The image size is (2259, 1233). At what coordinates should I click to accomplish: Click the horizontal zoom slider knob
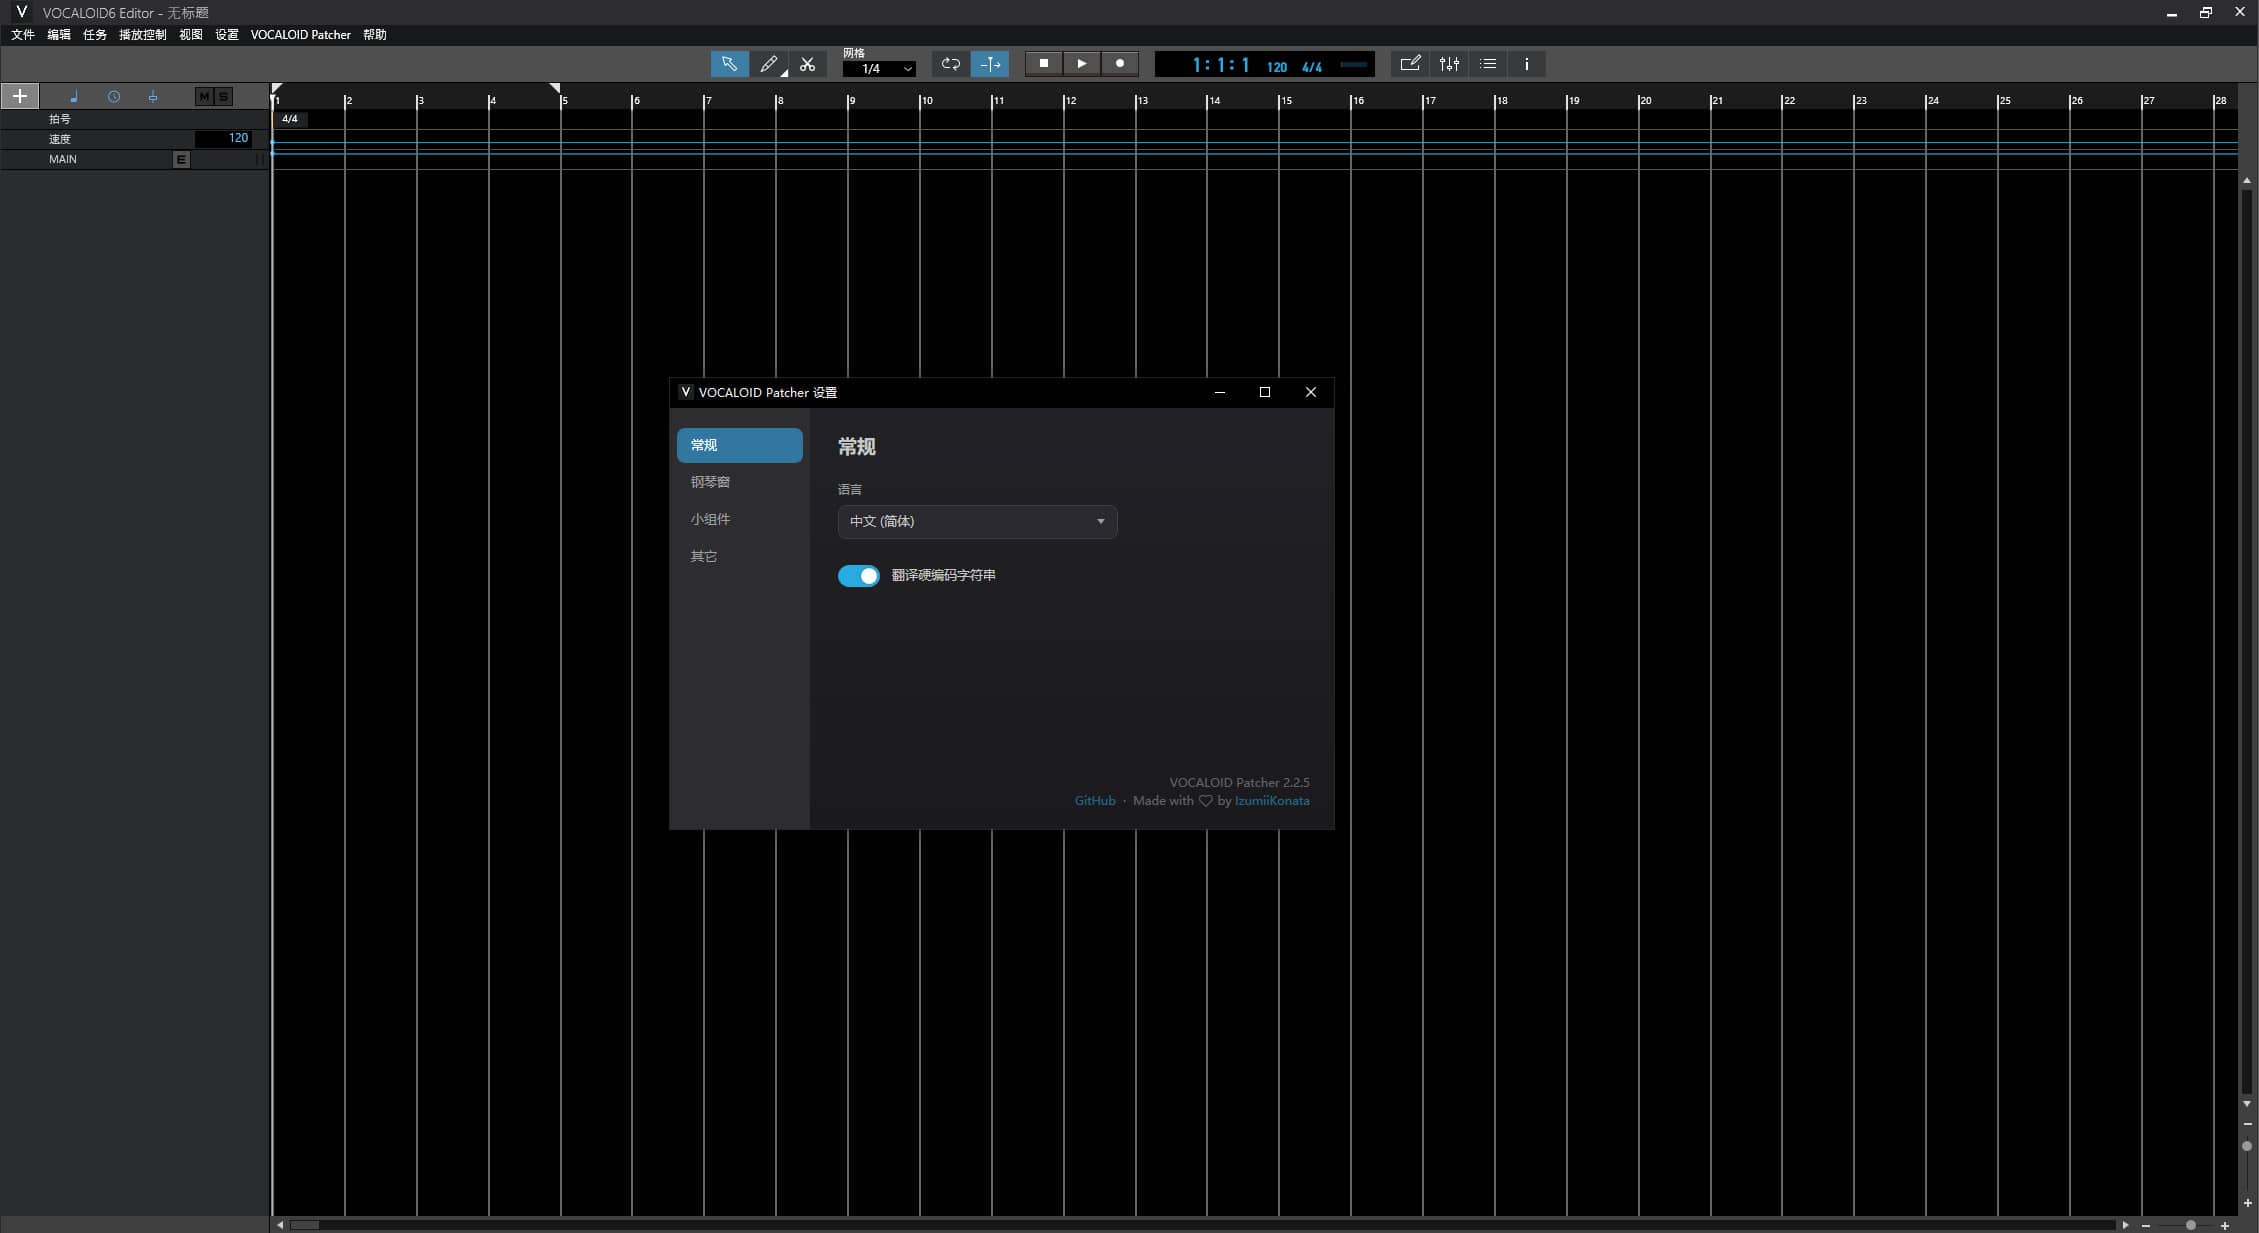(2191, 1225)
